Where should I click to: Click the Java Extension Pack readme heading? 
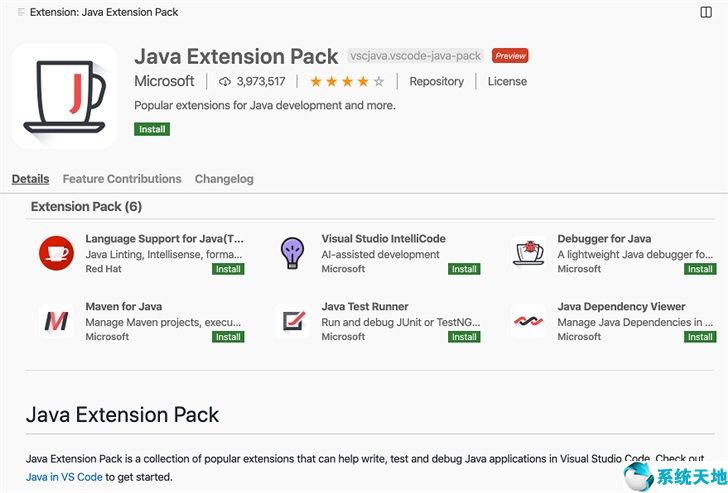click(123, 415)
